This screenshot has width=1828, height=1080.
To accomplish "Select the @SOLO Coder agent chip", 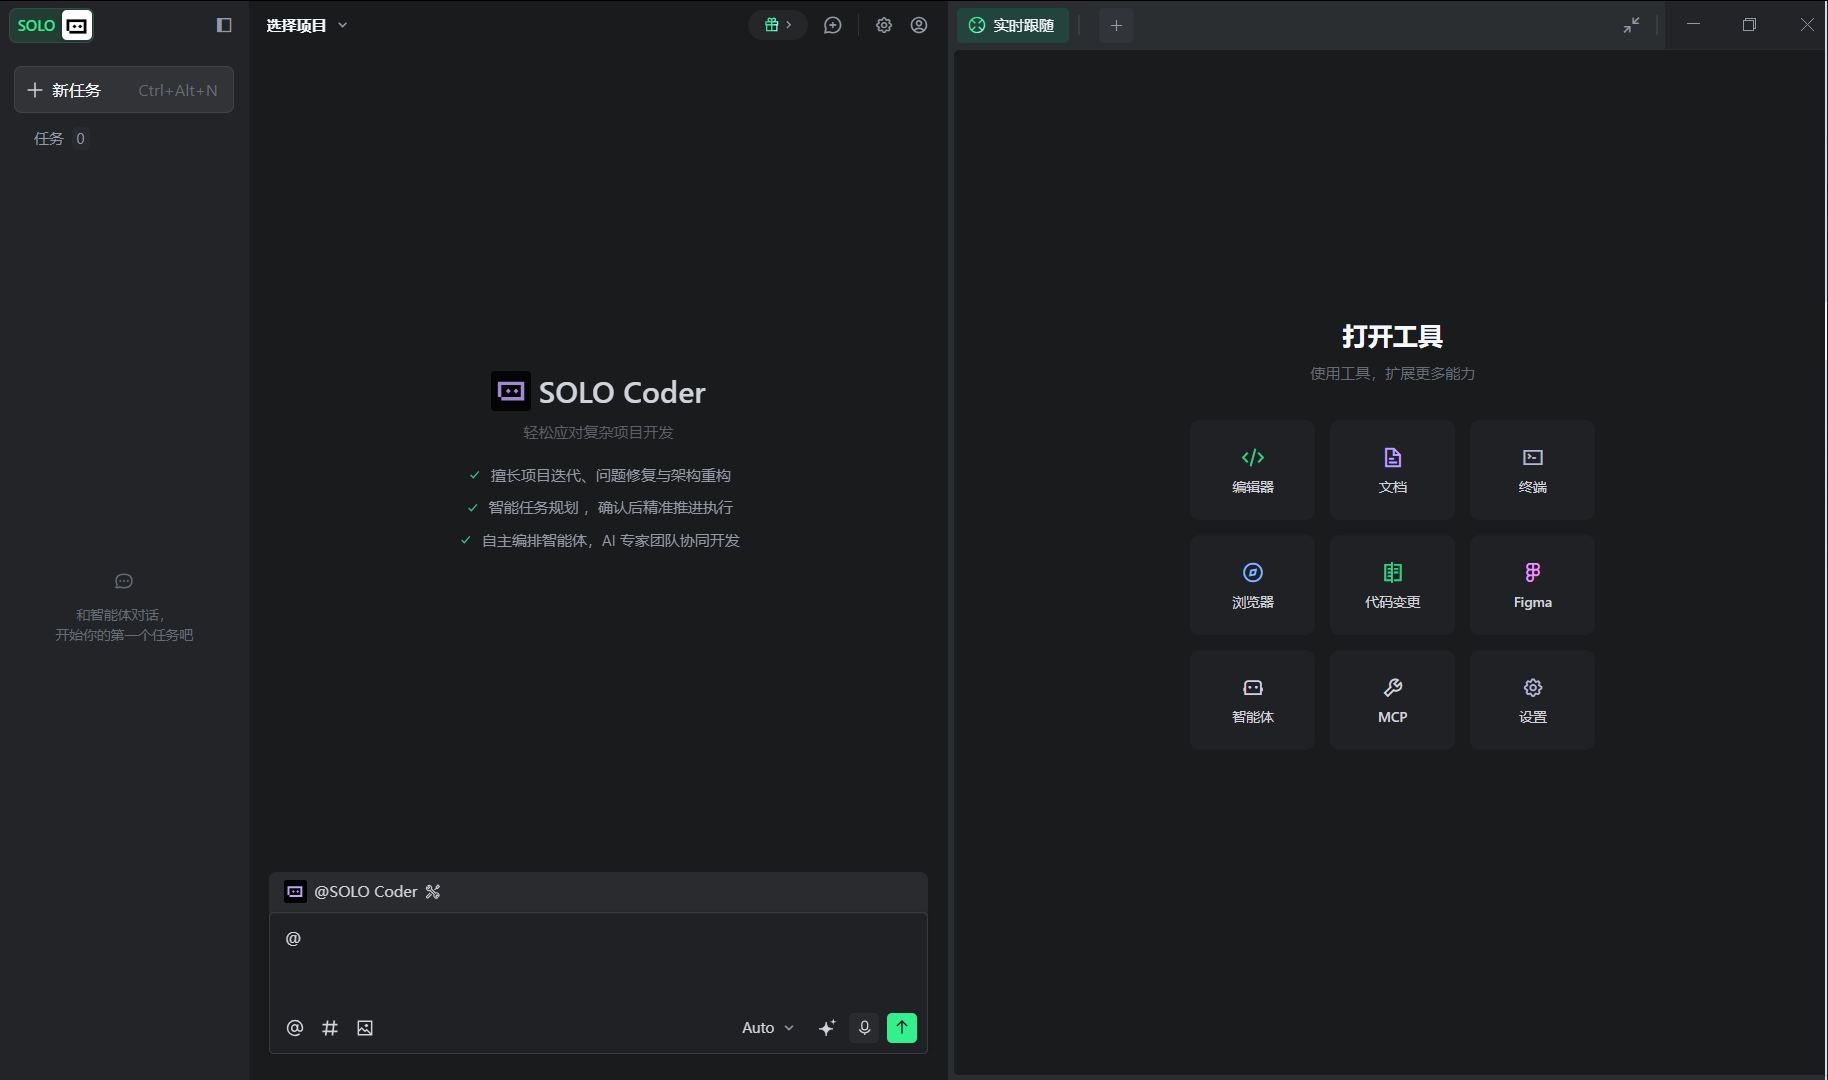I will 352,892.
